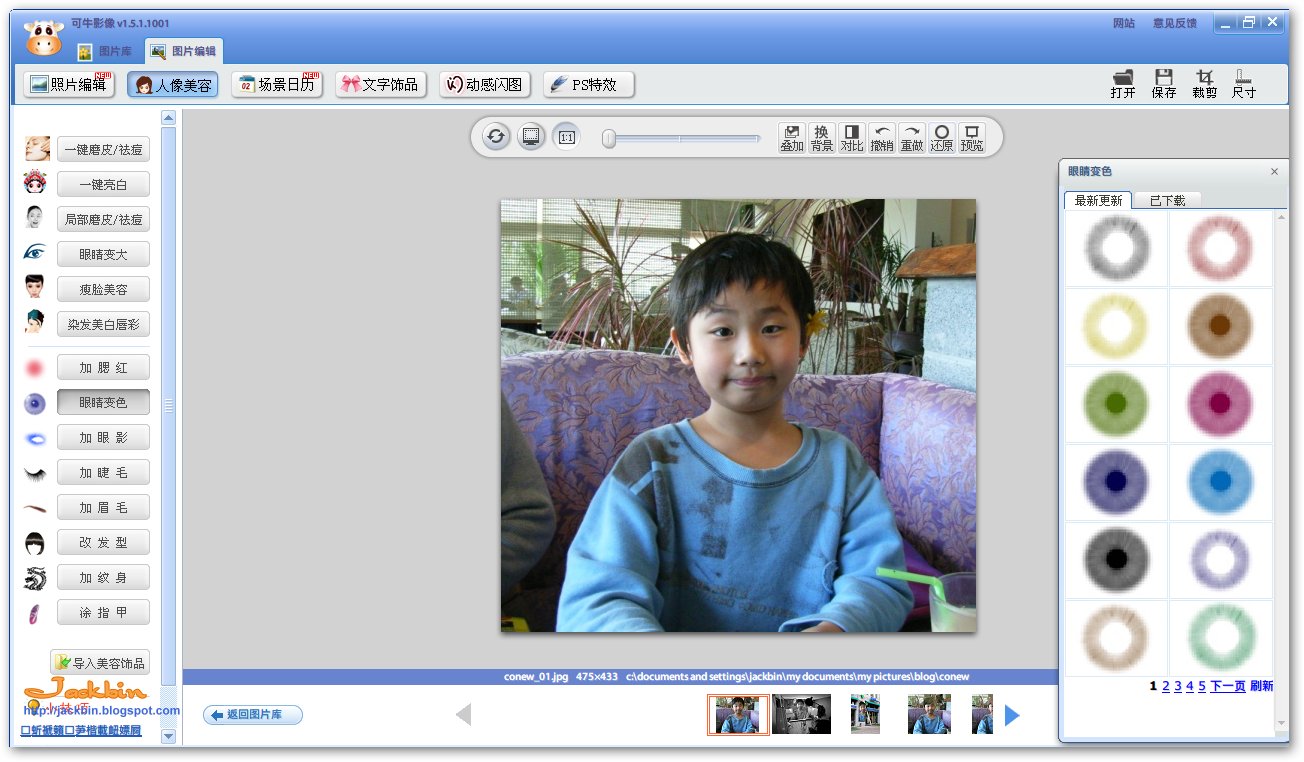This screenshot has width=1304, height=762.
Task: Click the 撤销 undo icon
Action: [x=882, y=138]
